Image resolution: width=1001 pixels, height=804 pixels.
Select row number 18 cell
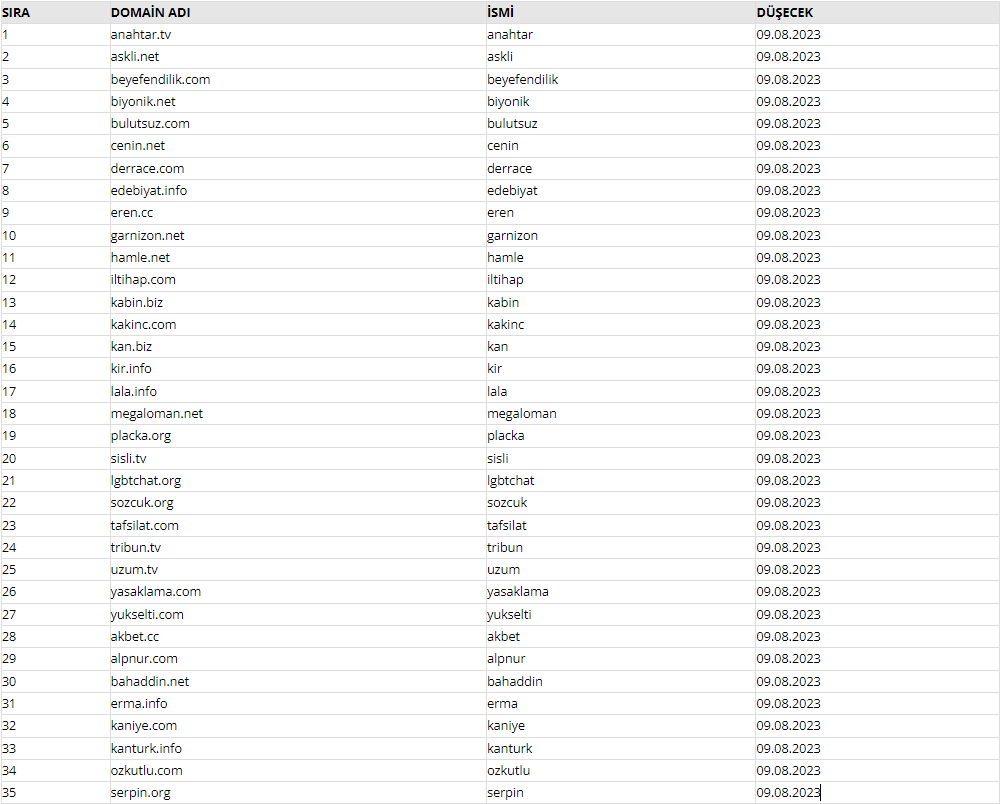9,413
